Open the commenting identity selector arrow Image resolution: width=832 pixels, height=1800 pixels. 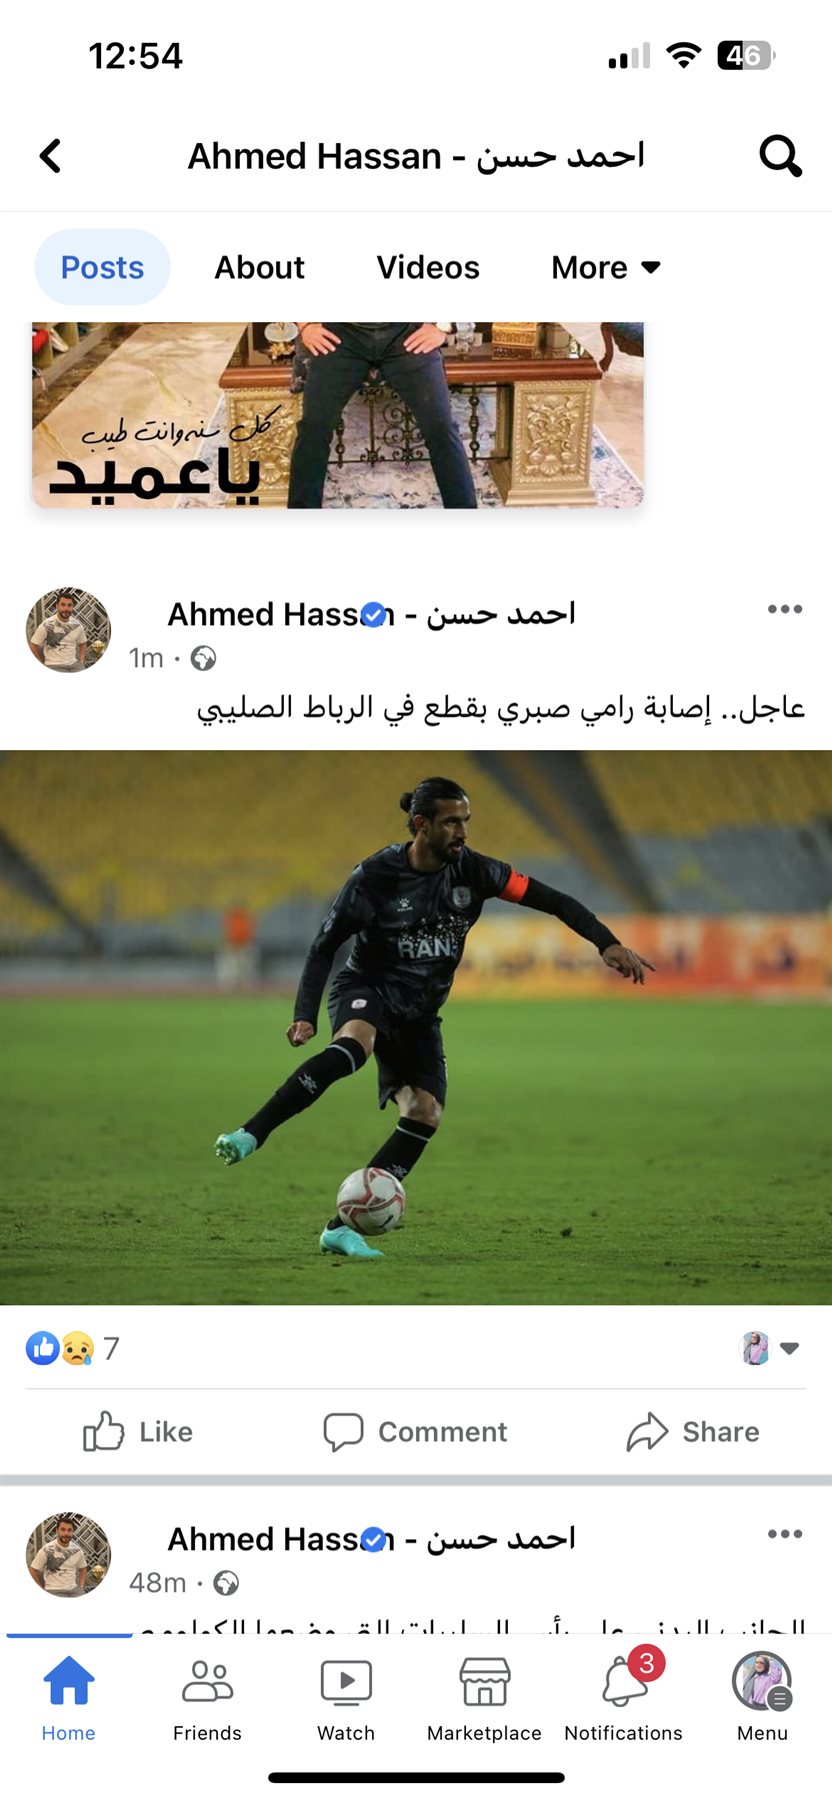(769, 1348)
